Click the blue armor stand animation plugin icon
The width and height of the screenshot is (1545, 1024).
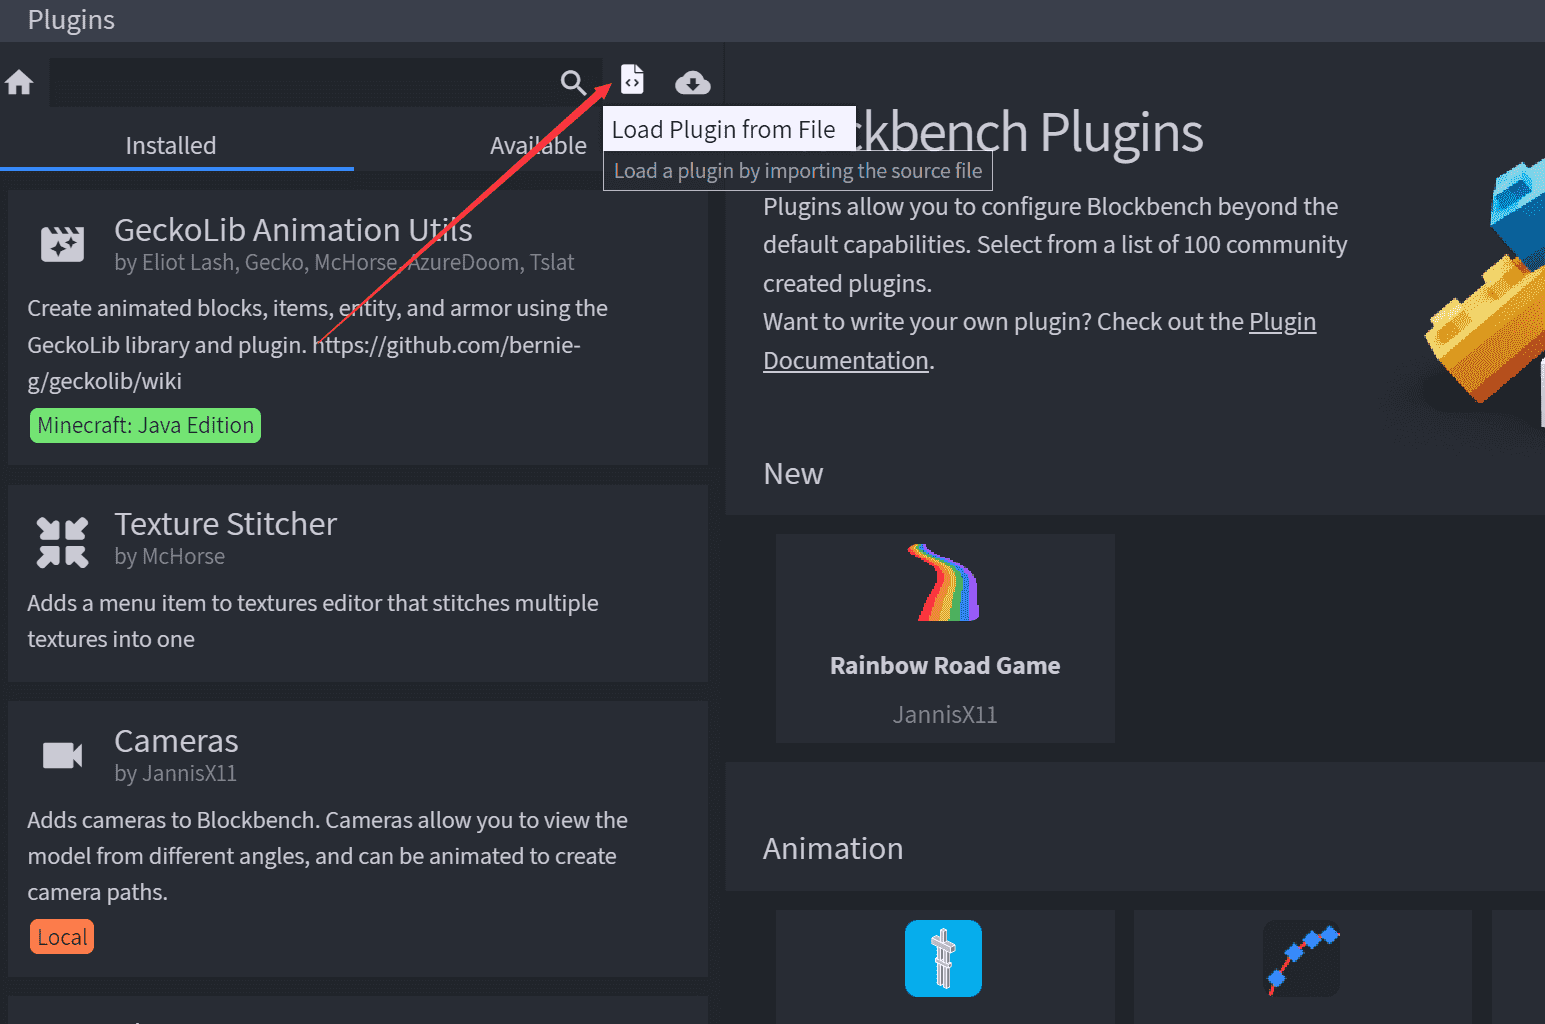[943, 958]
